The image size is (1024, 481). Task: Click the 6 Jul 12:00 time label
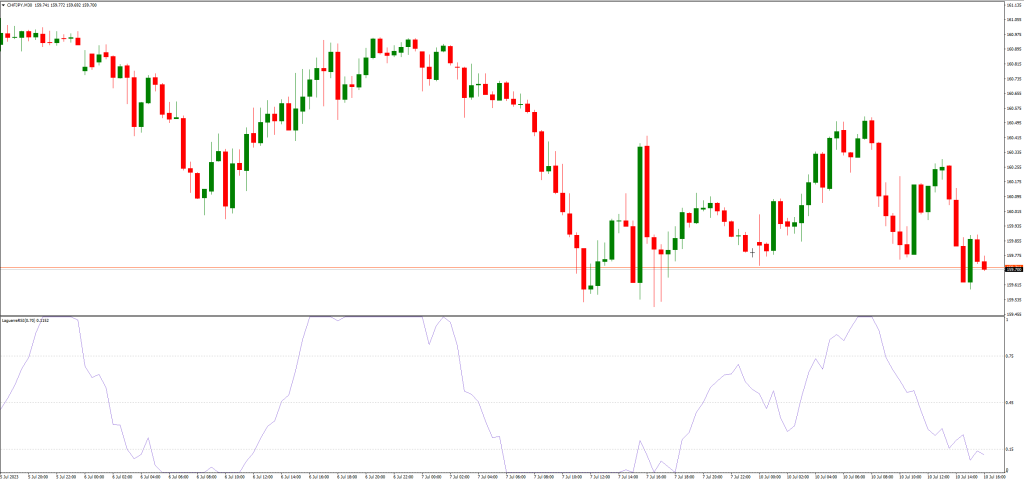(262, 477)
